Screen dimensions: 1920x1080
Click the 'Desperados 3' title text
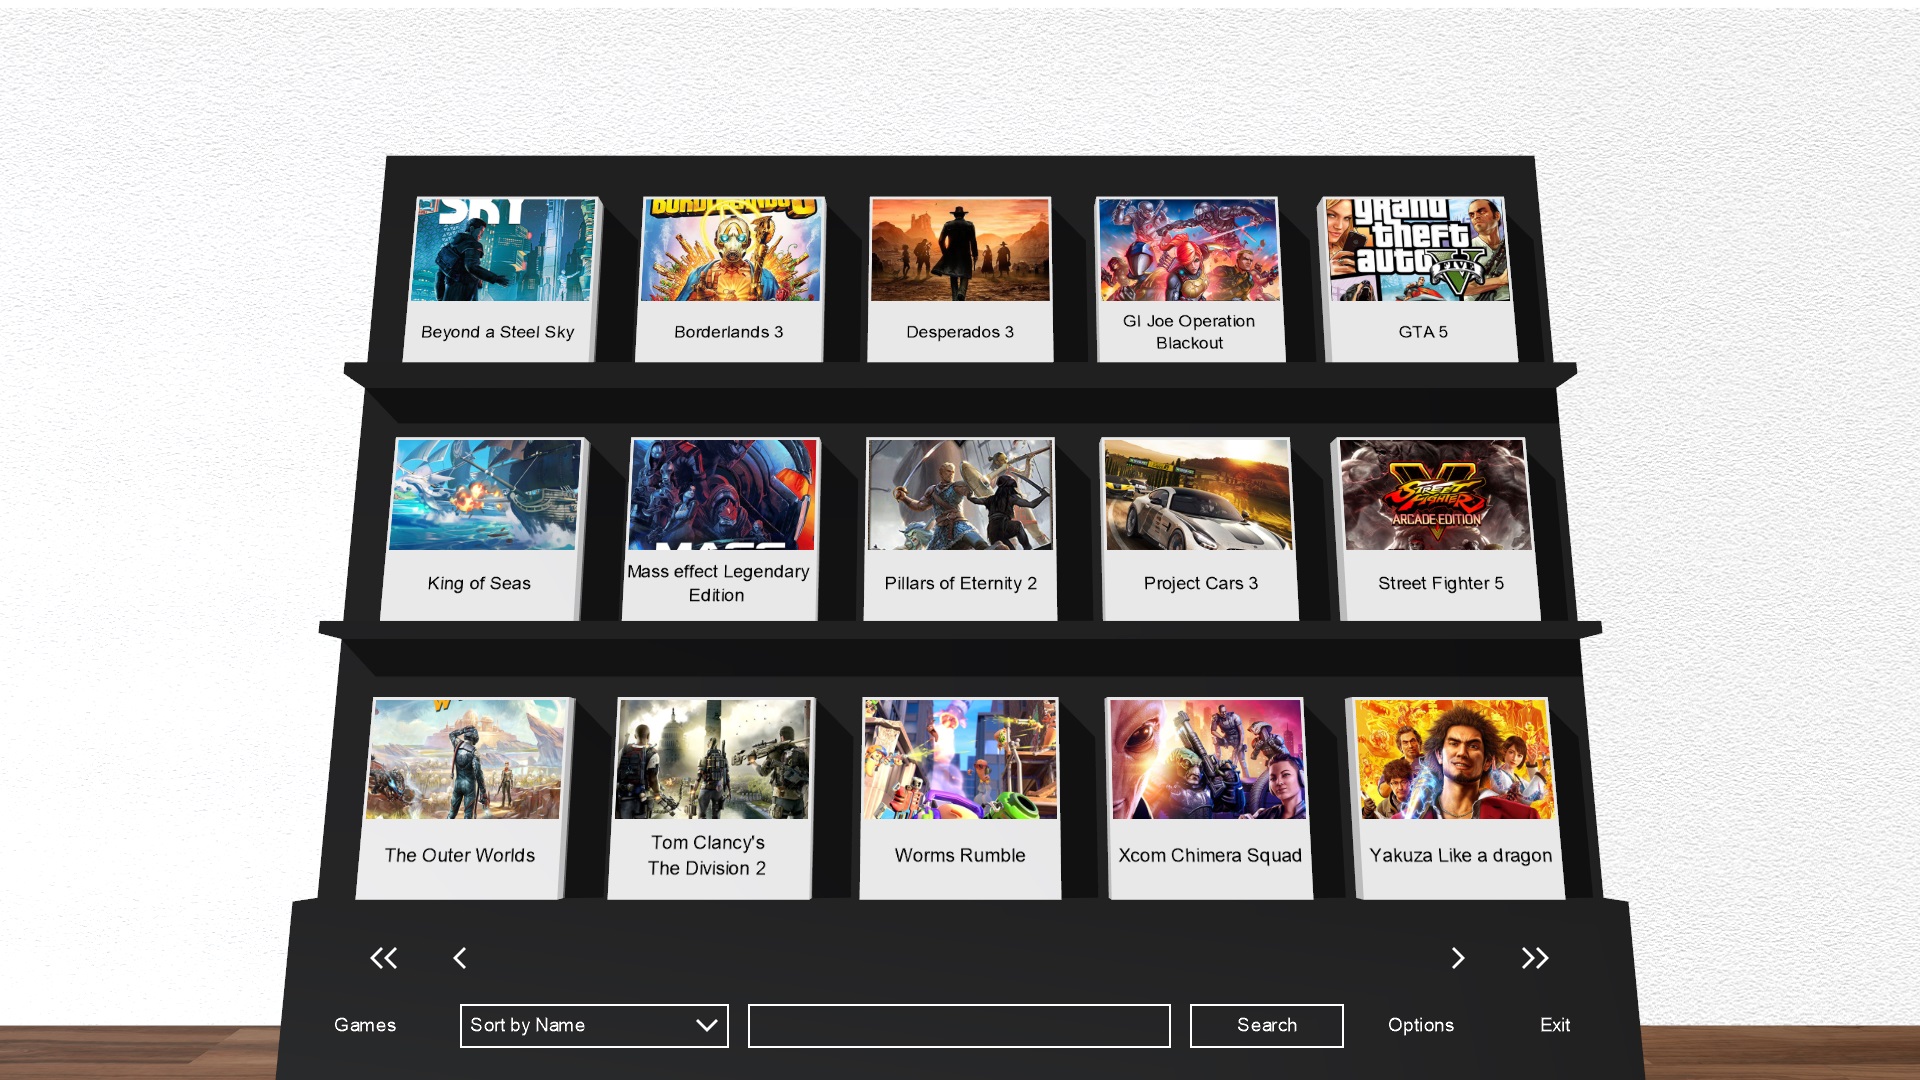[960, 332]
